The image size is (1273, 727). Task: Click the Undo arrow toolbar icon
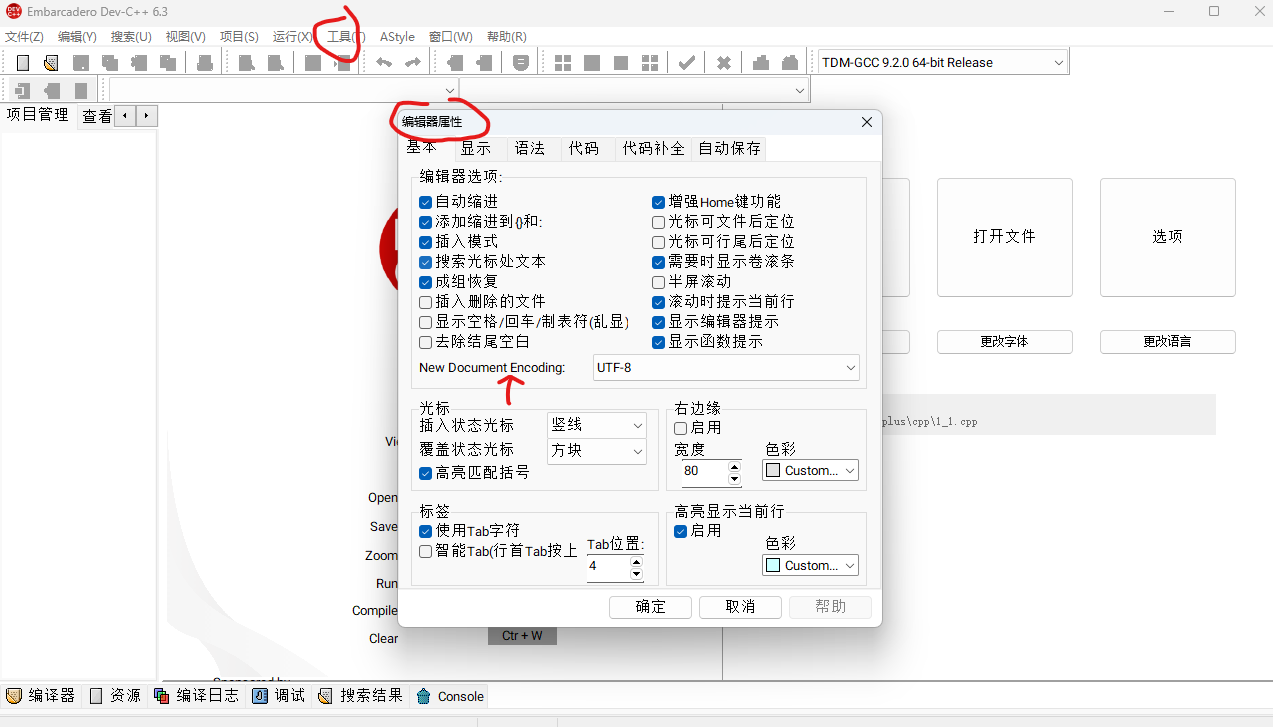(384, 62)
